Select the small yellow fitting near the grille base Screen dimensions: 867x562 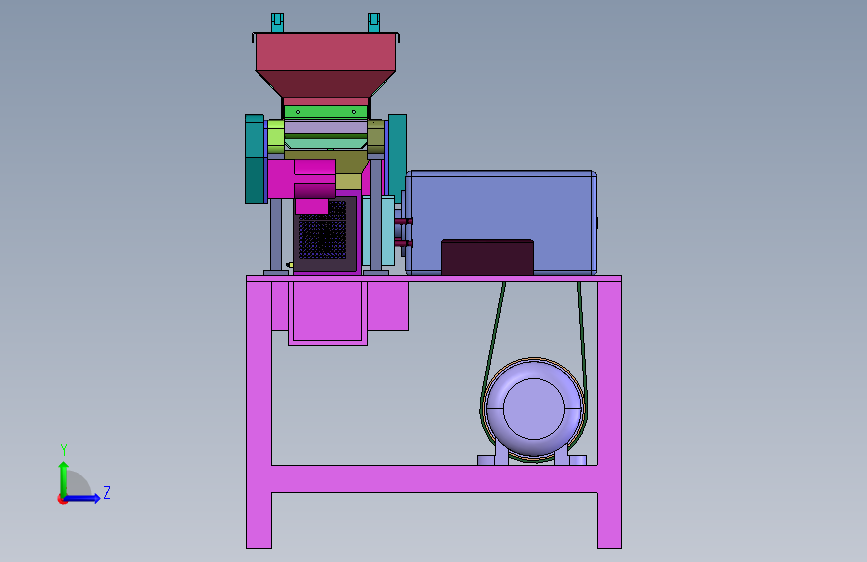(290, 265)
